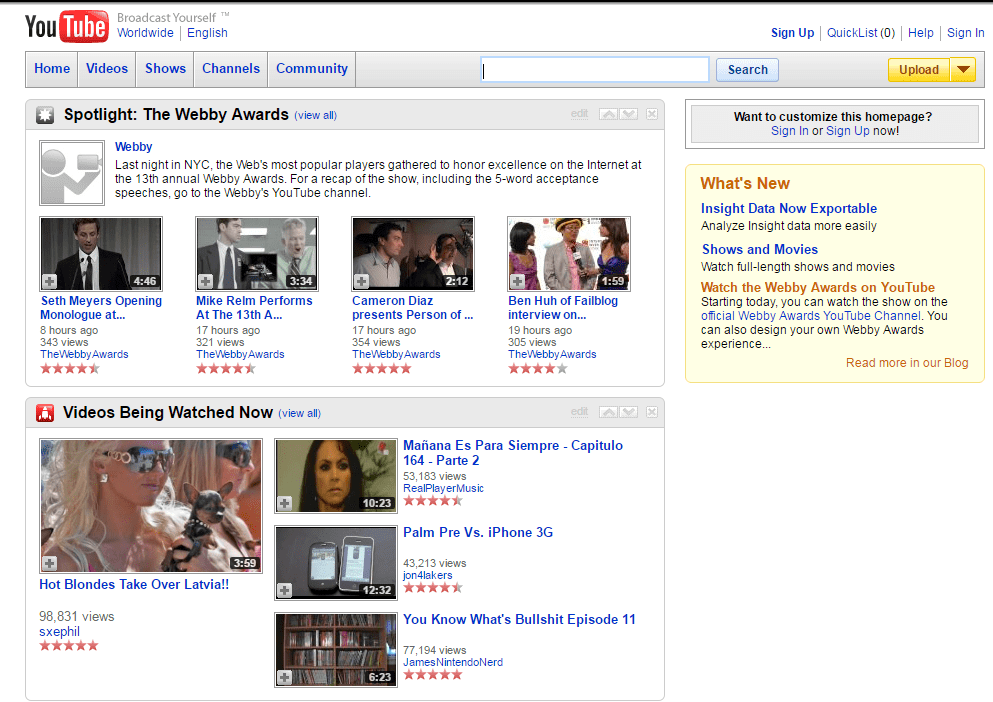Open Insight Data Now Exportable link

pyautogui.click(x=788, y=209)
